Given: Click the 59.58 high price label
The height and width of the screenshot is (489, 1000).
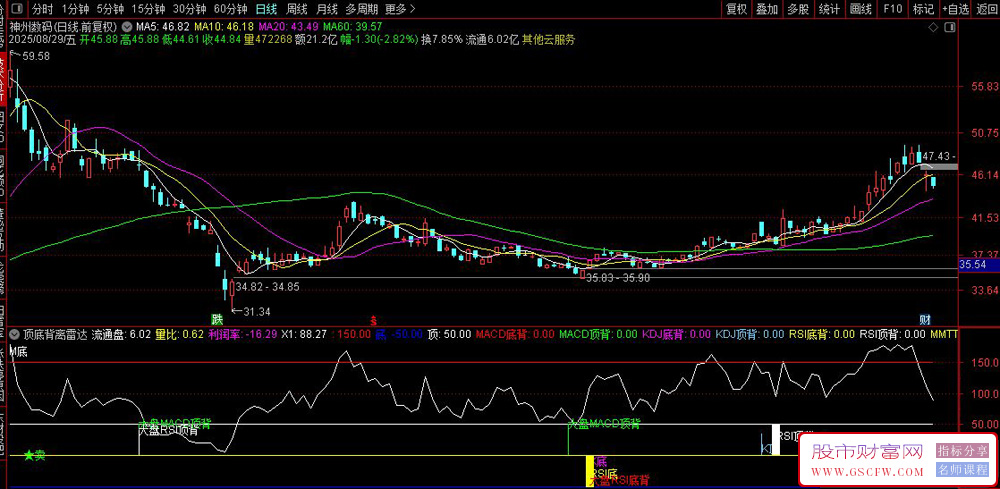Looking at the screenshot, I should 36,57.
